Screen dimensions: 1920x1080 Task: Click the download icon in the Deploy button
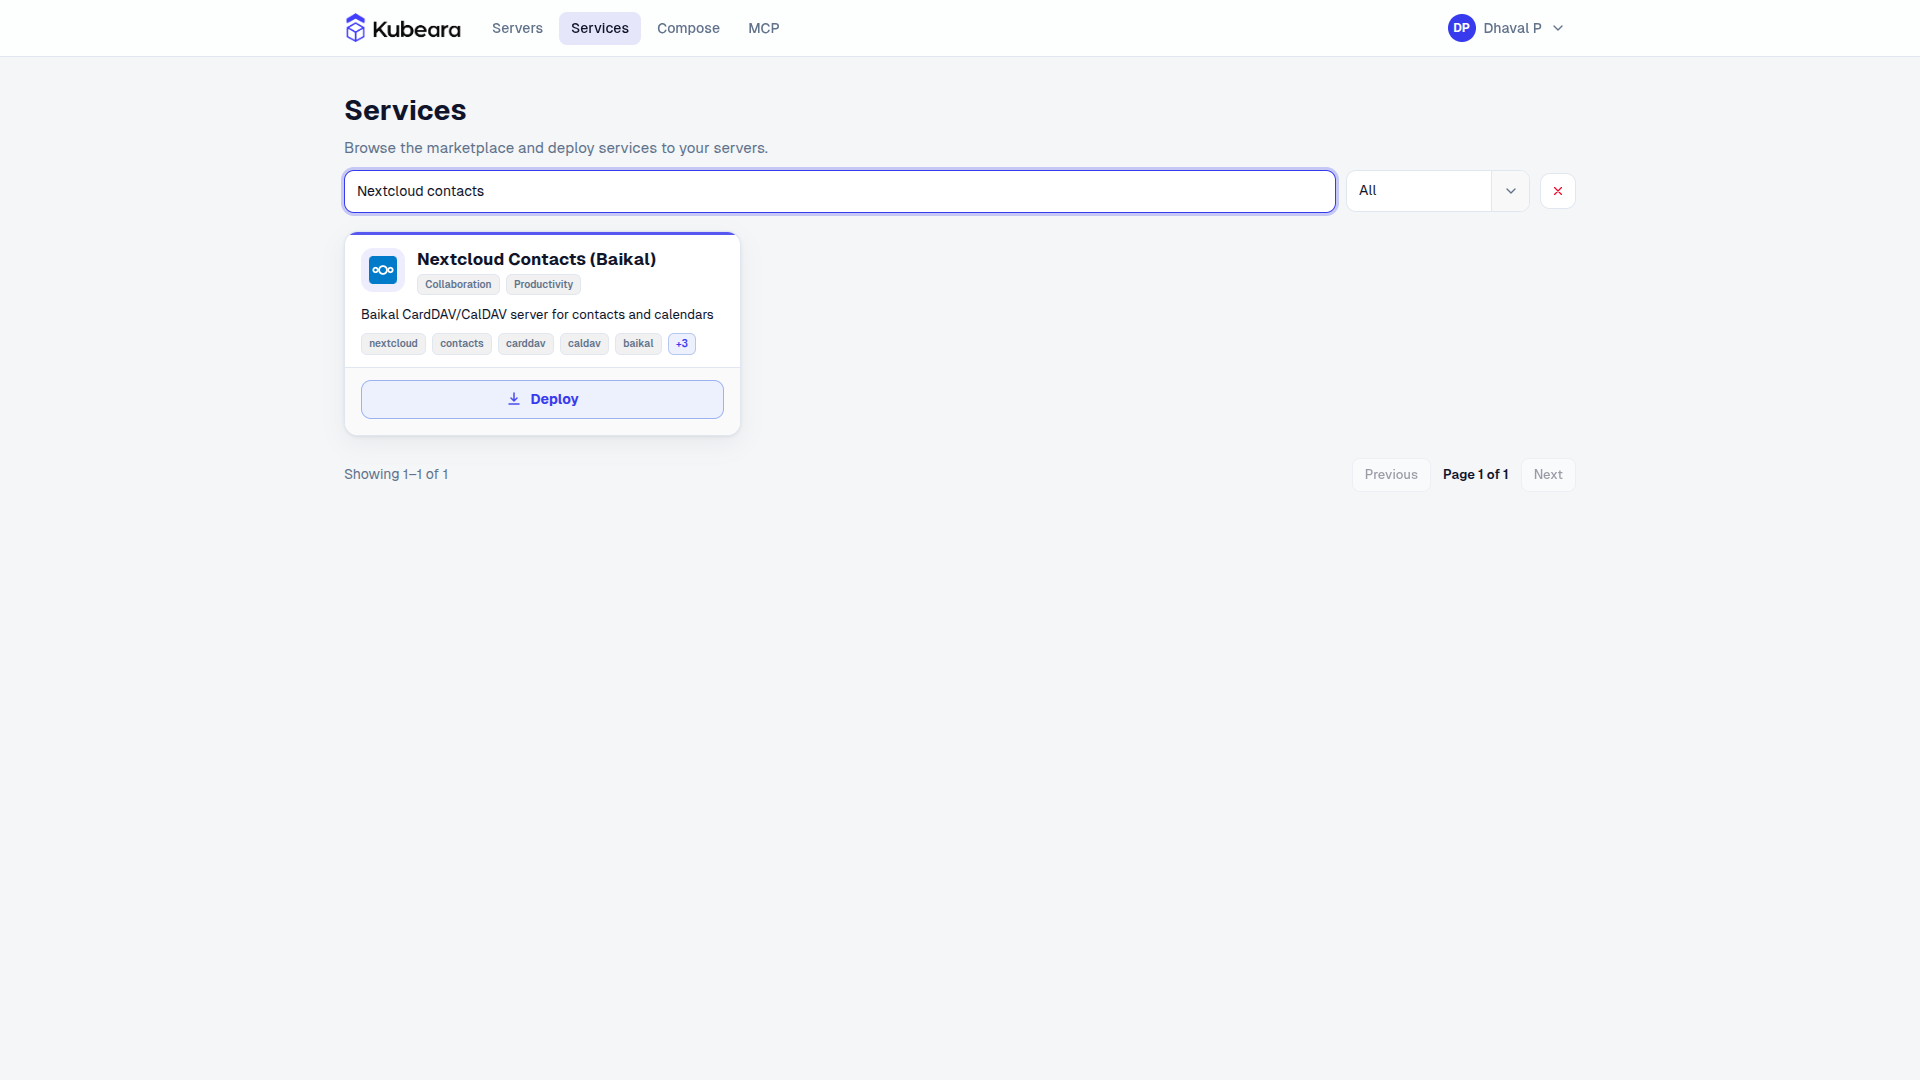pyautogui.click(x=514, y=399)
